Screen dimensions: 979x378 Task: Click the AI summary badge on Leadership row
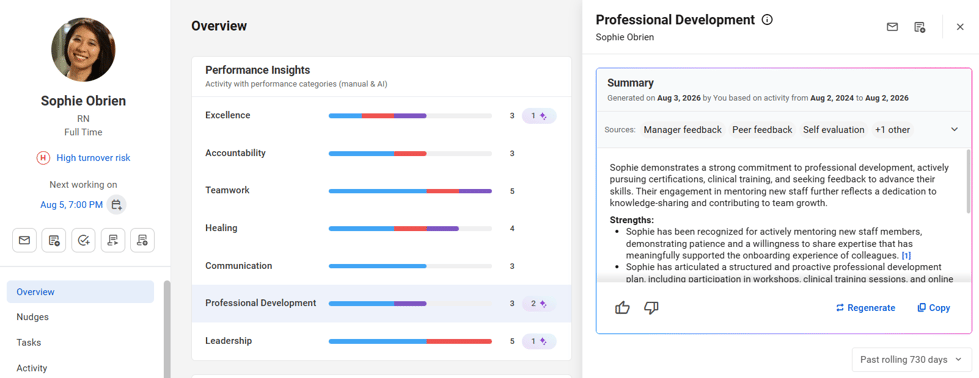point(539,341)
